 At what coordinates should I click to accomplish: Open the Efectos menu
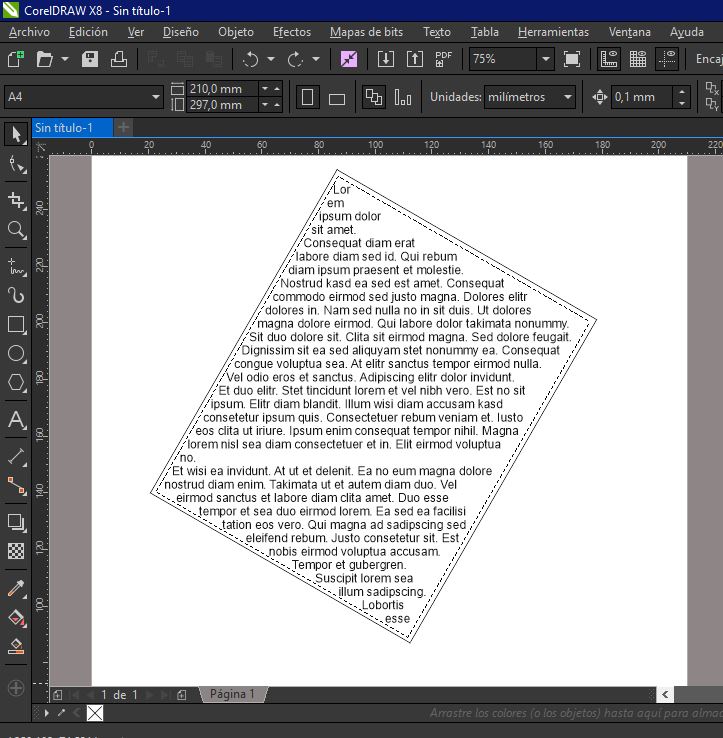292,32
